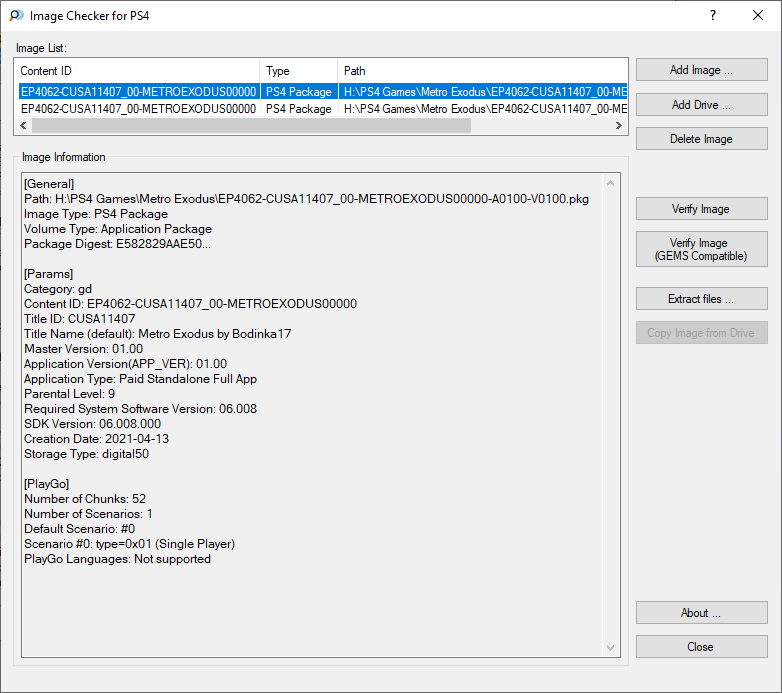
Task: Click the path cell in first row
Action: click(x=483, y=92)
